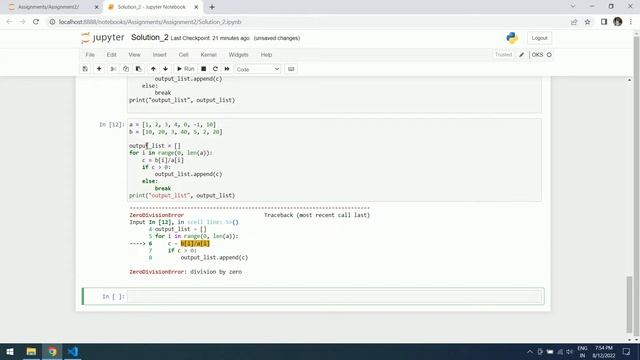Rename the notebook via the Solution_2 title
This screenshot has height=360, width=640.
pos(149,38)
